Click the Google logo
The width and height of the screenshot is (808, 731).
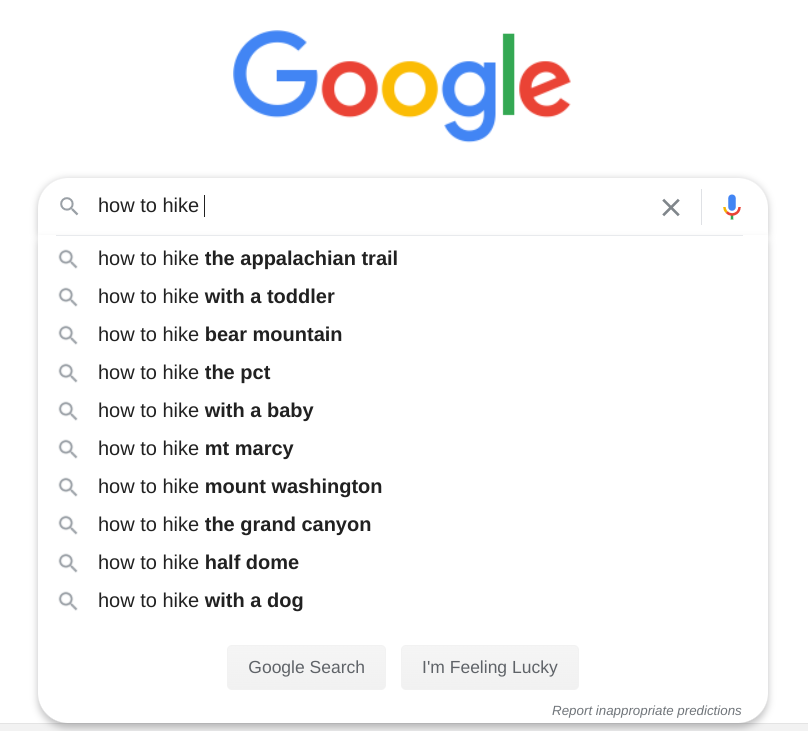click(x=402, y=86)
